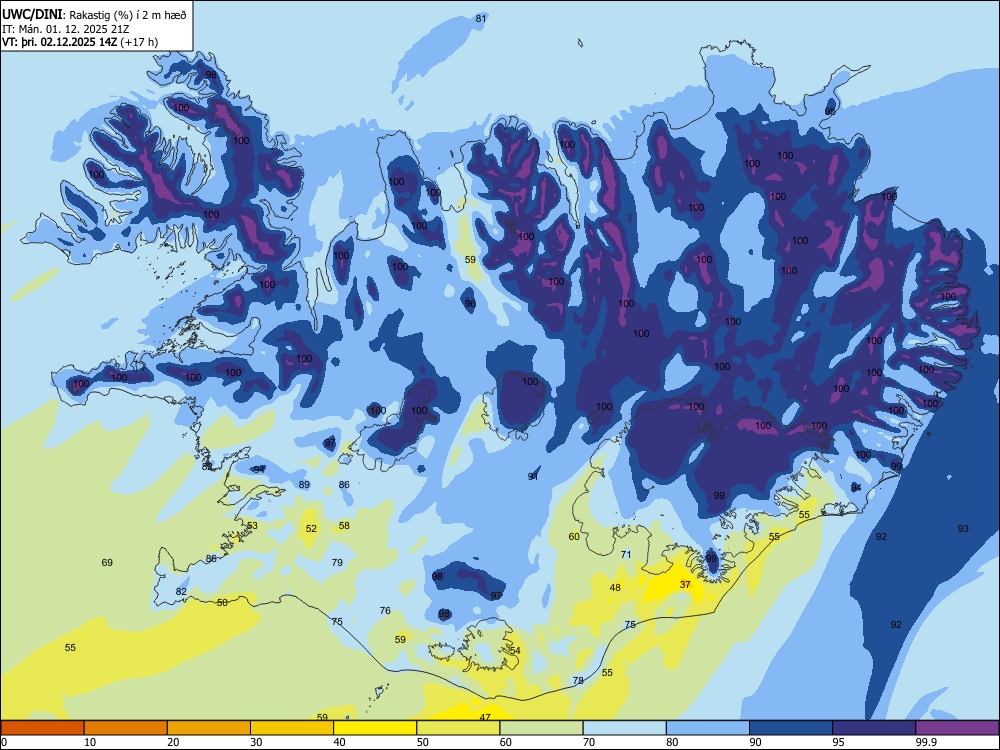Click the '76' humidity value on the map
Image resolution: width=1000 pixels, height=750 pixels.
(x=385, y=610)
